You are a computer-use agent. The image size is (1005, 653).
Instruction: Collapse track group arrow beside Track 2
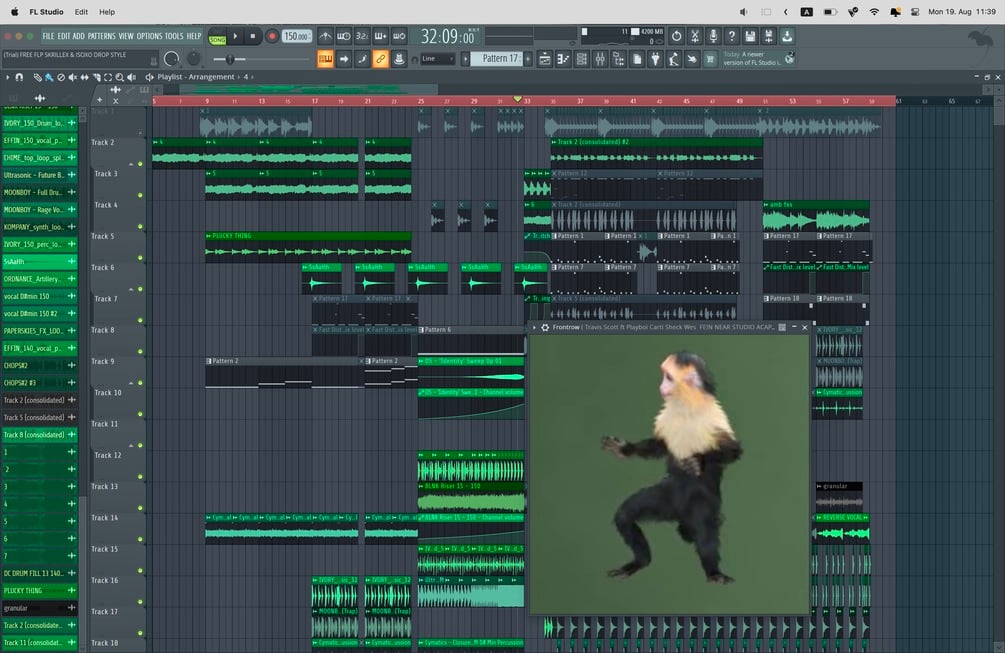click(x=131, y=164)
